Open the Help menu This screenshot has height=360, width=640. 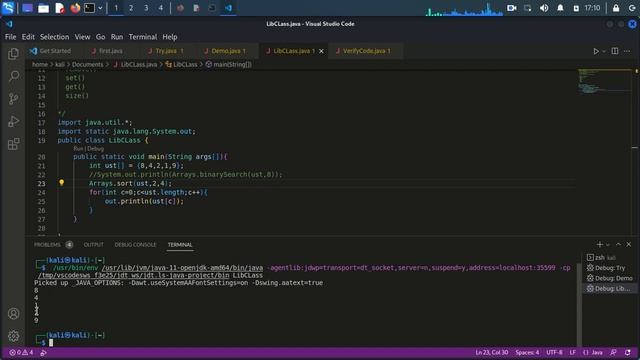click(x=170, y=37)
